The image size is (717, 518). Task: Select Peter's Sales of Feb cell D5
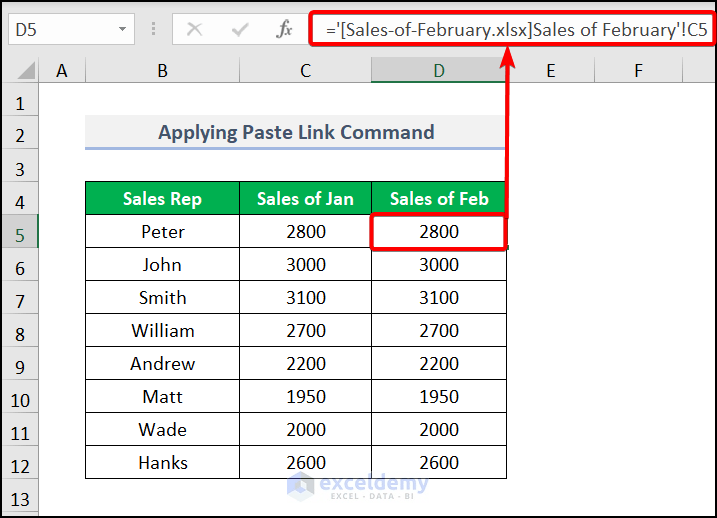439,231
